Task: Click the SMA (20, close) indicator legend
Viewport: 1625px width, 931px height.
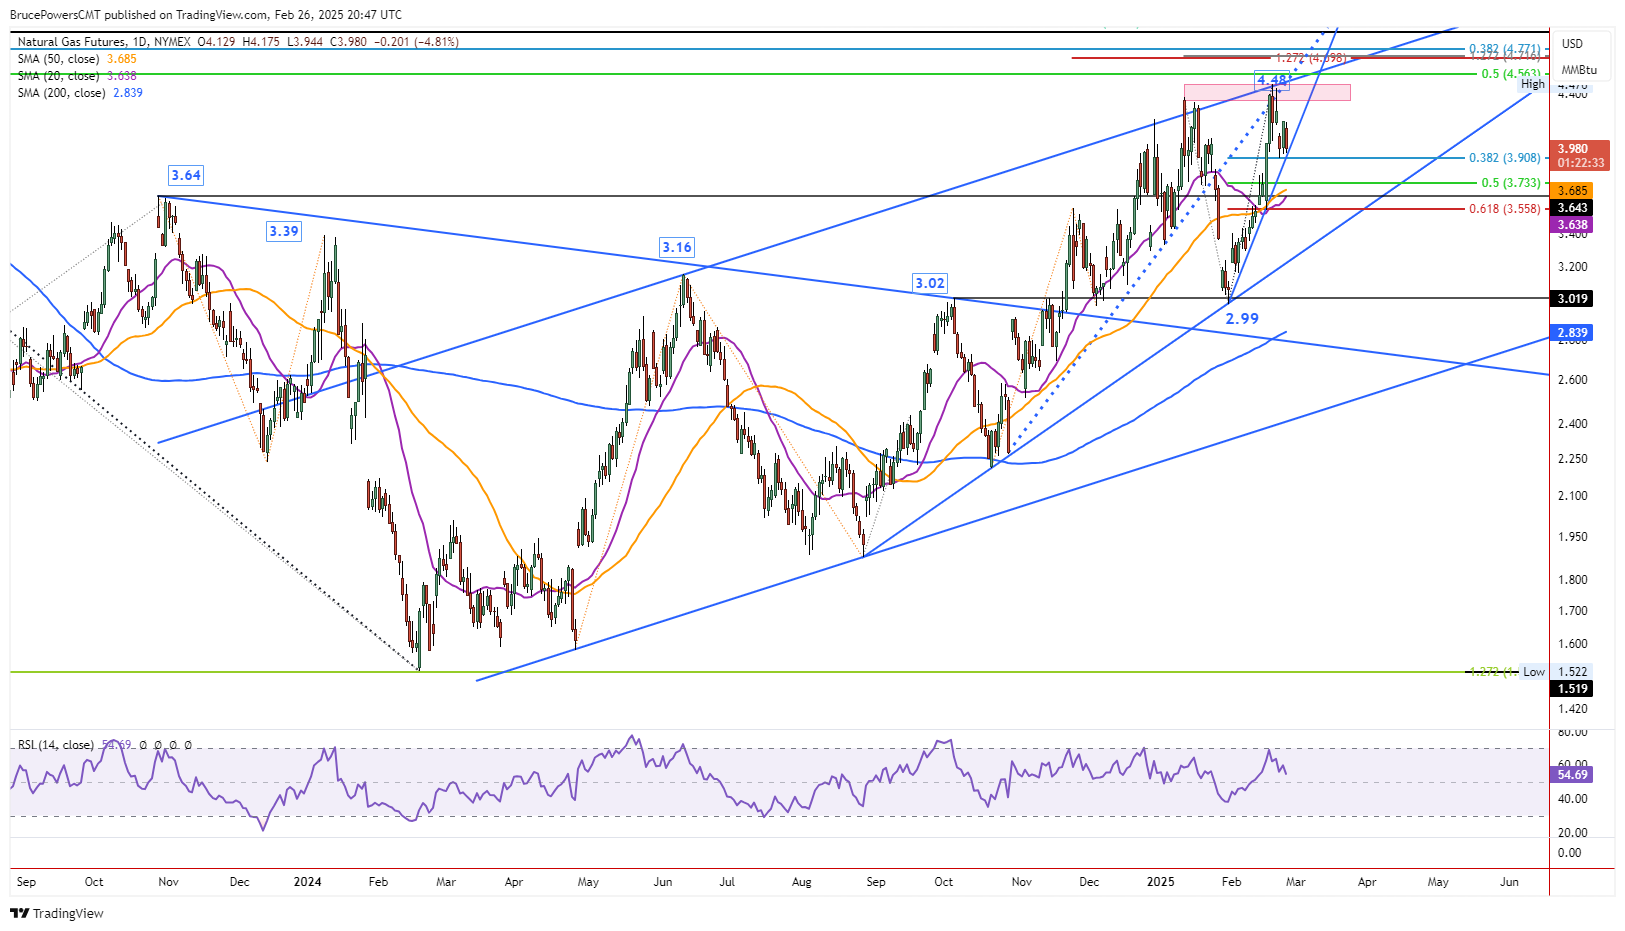Action: (77, 76)
